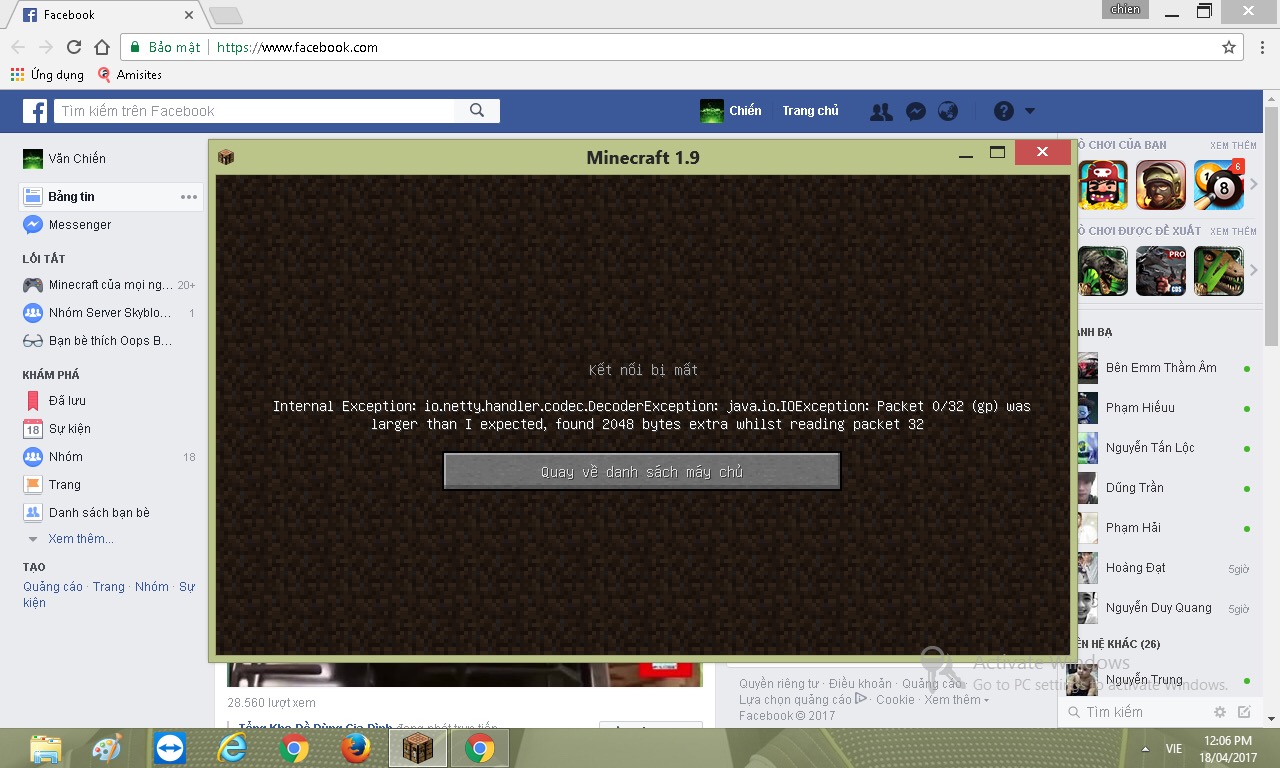Focus the 'Tìm kiếm trên Facebook' search field

pos(255,111)
